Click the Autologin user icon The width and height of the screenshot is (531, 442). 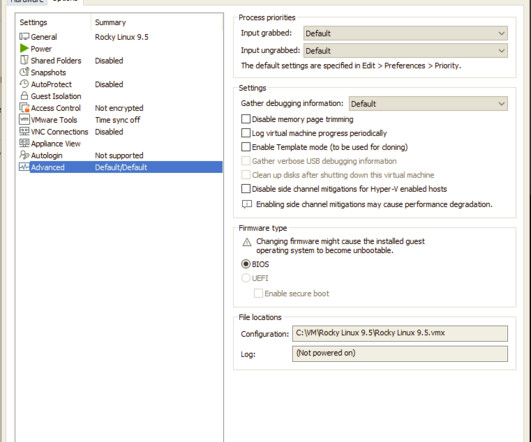click(24, 155)
